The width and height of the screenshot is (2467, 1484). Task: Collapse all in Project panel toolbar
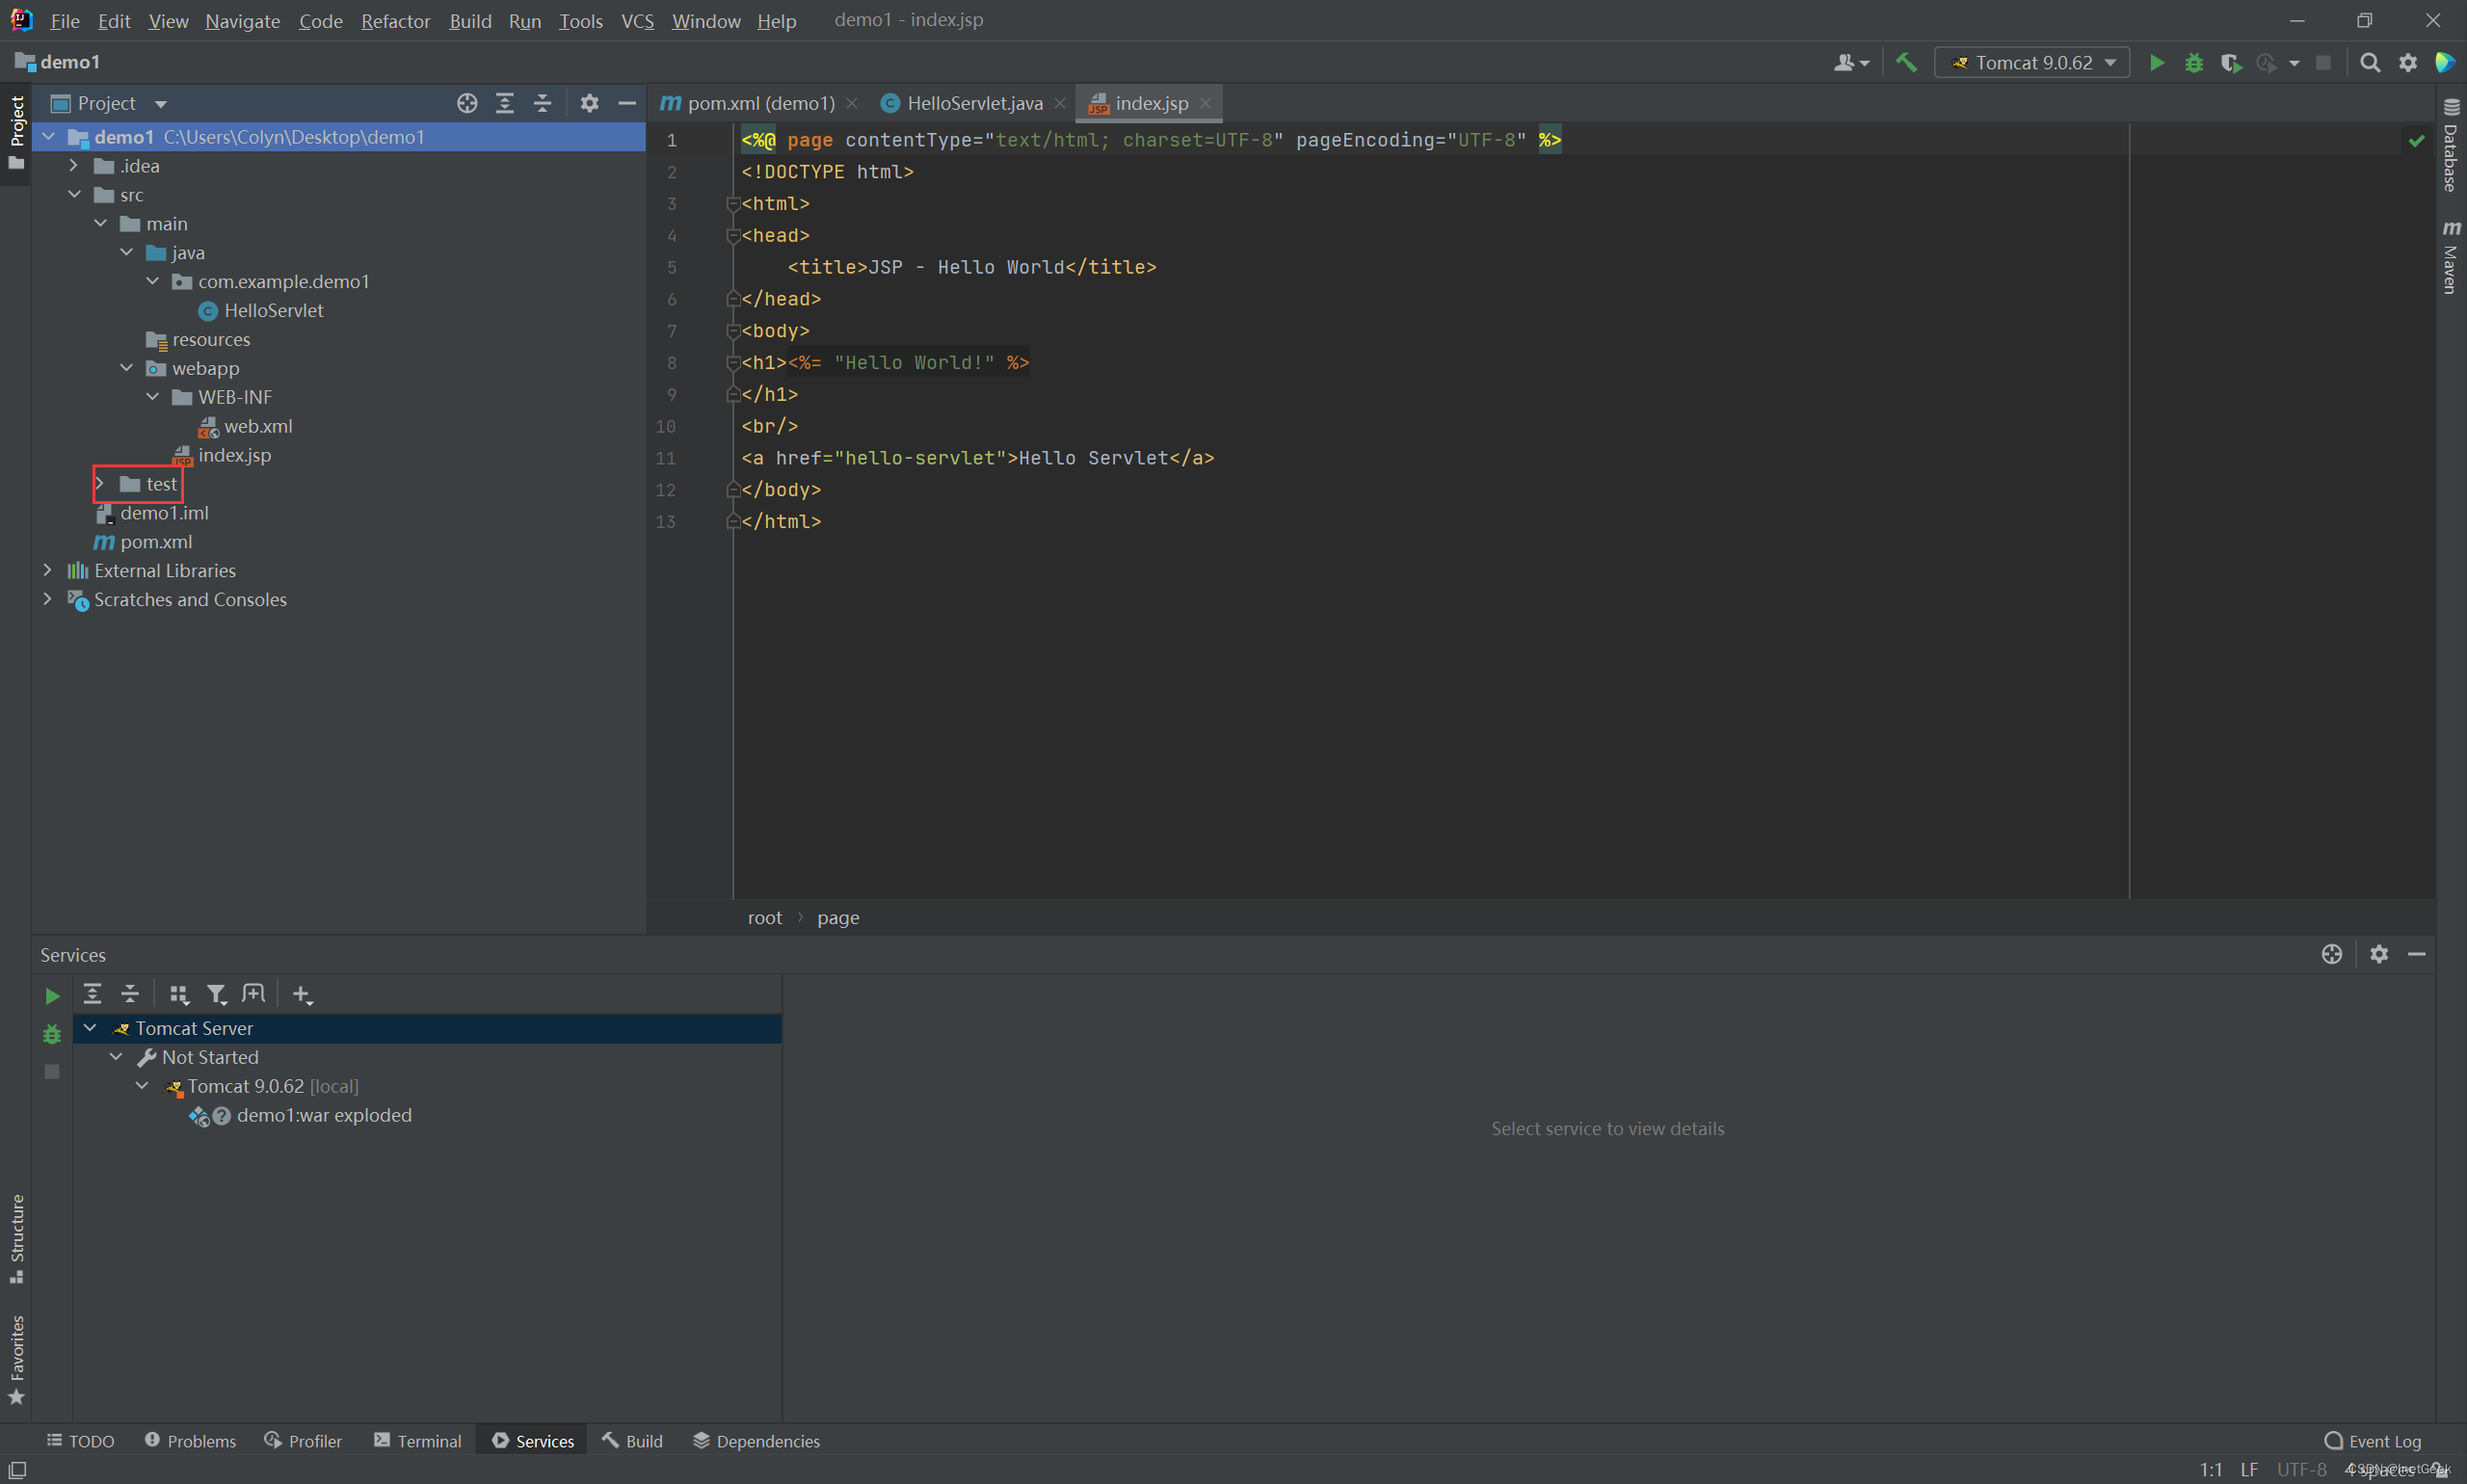point(542,103)
